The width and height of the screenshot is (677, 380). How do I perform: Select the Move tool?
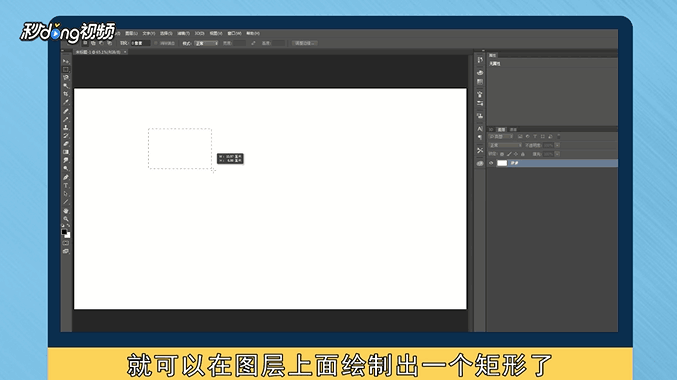coord(66,61)
